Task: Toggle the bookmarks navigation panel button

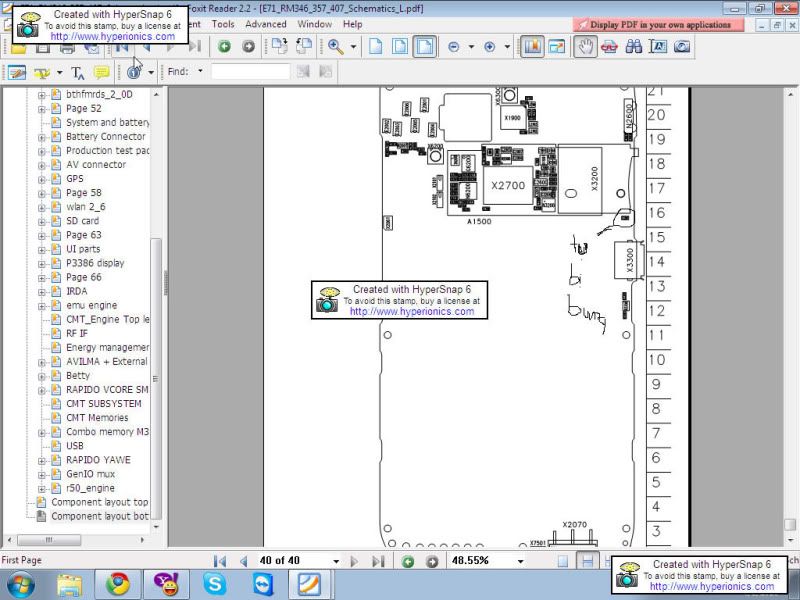Action: click(531, 46)
